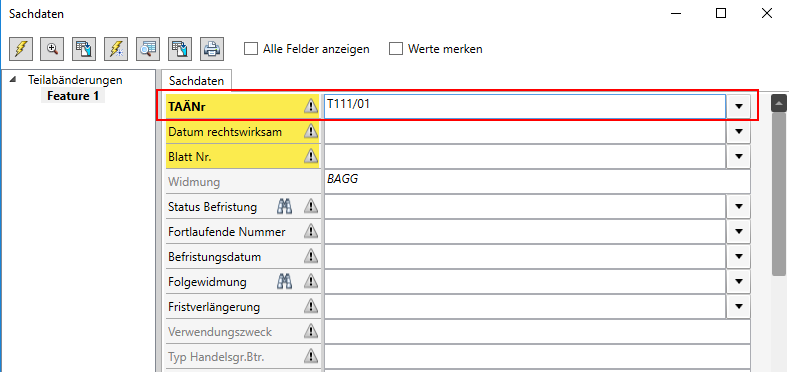The height and width of the screenshot is (372, 789).
Task: Click the table-clipboard icon beside the zoom icon
Action: coord(84,49)
